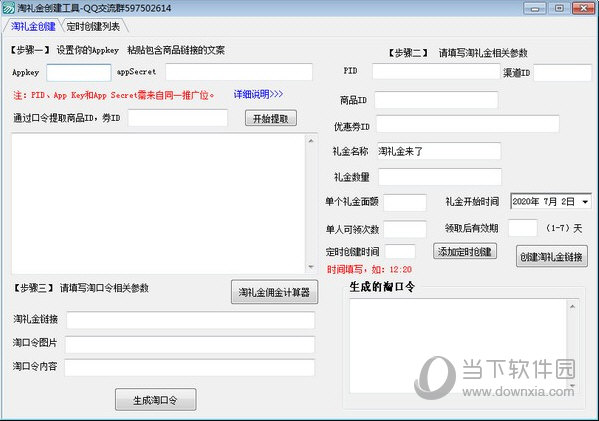Close the 淘礼金创建工具 window
Screen dimensions: 599x421
pyautogui.click(x=583, y=8)
